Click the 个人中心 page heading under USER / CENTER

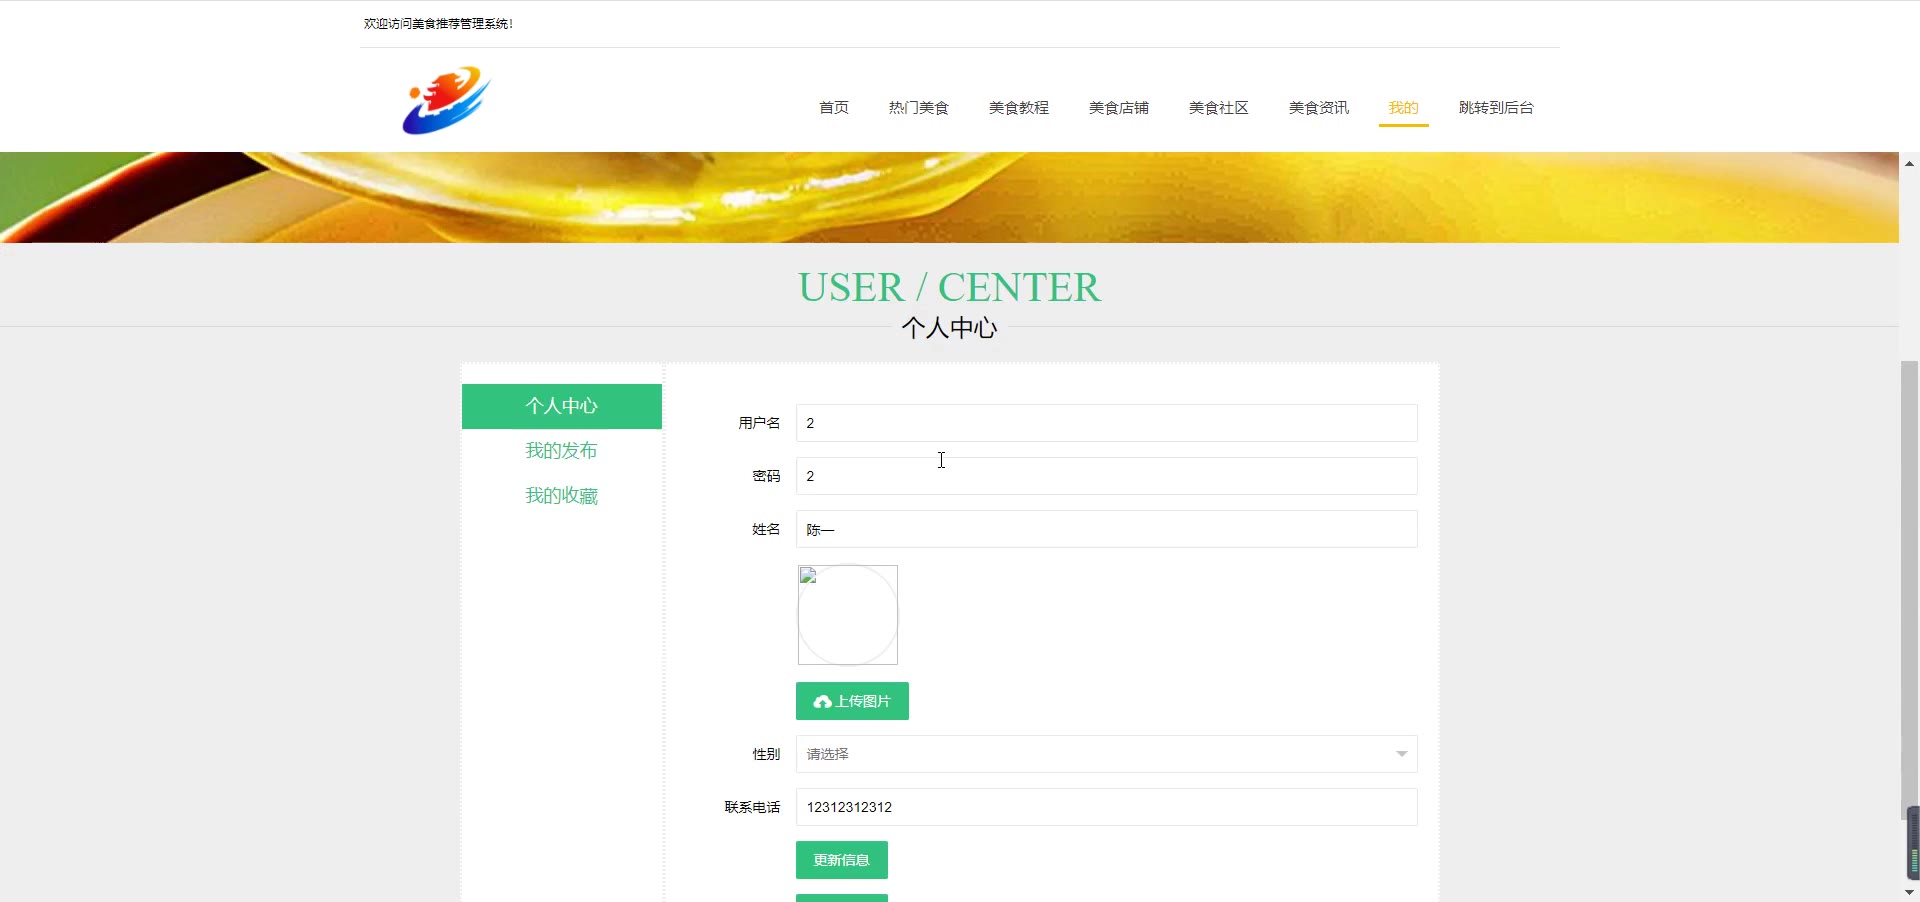tap(949, 328)
